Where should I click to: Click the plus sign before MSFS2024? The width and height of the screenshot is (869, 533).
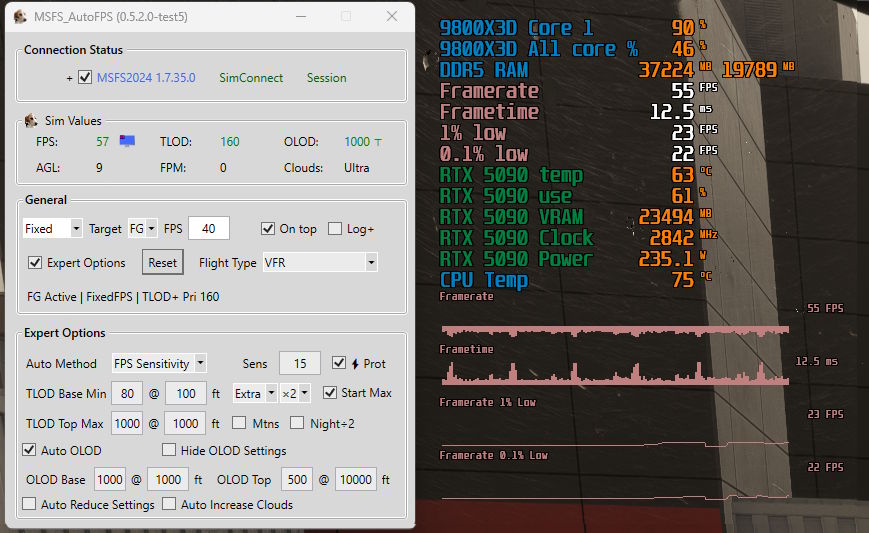[x=69, y=79]
